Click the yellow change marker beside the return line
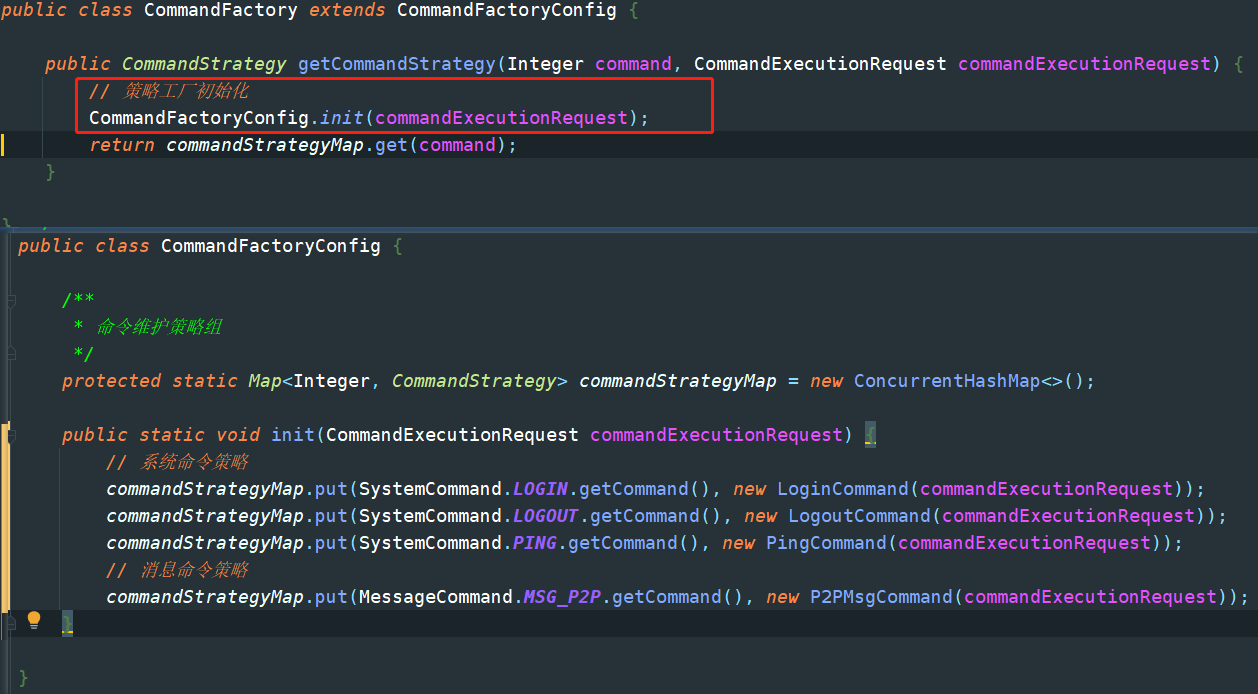Screen dimensions: 1258x694 [x=3, y=145]
